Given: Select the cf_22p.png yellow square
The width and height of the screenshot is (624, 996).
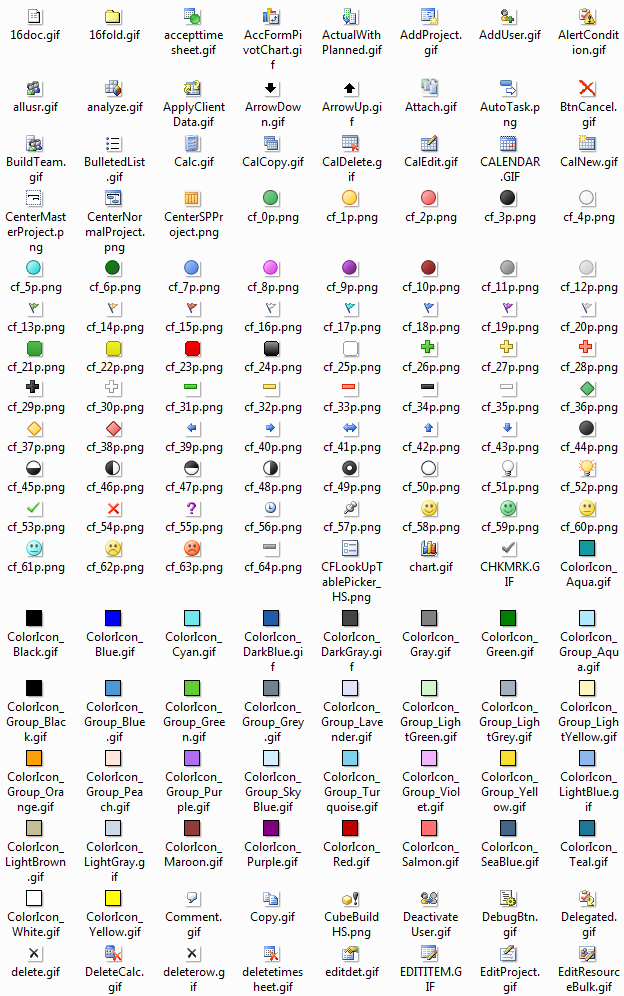Looking at the screenshot, I should click(114, 348).
